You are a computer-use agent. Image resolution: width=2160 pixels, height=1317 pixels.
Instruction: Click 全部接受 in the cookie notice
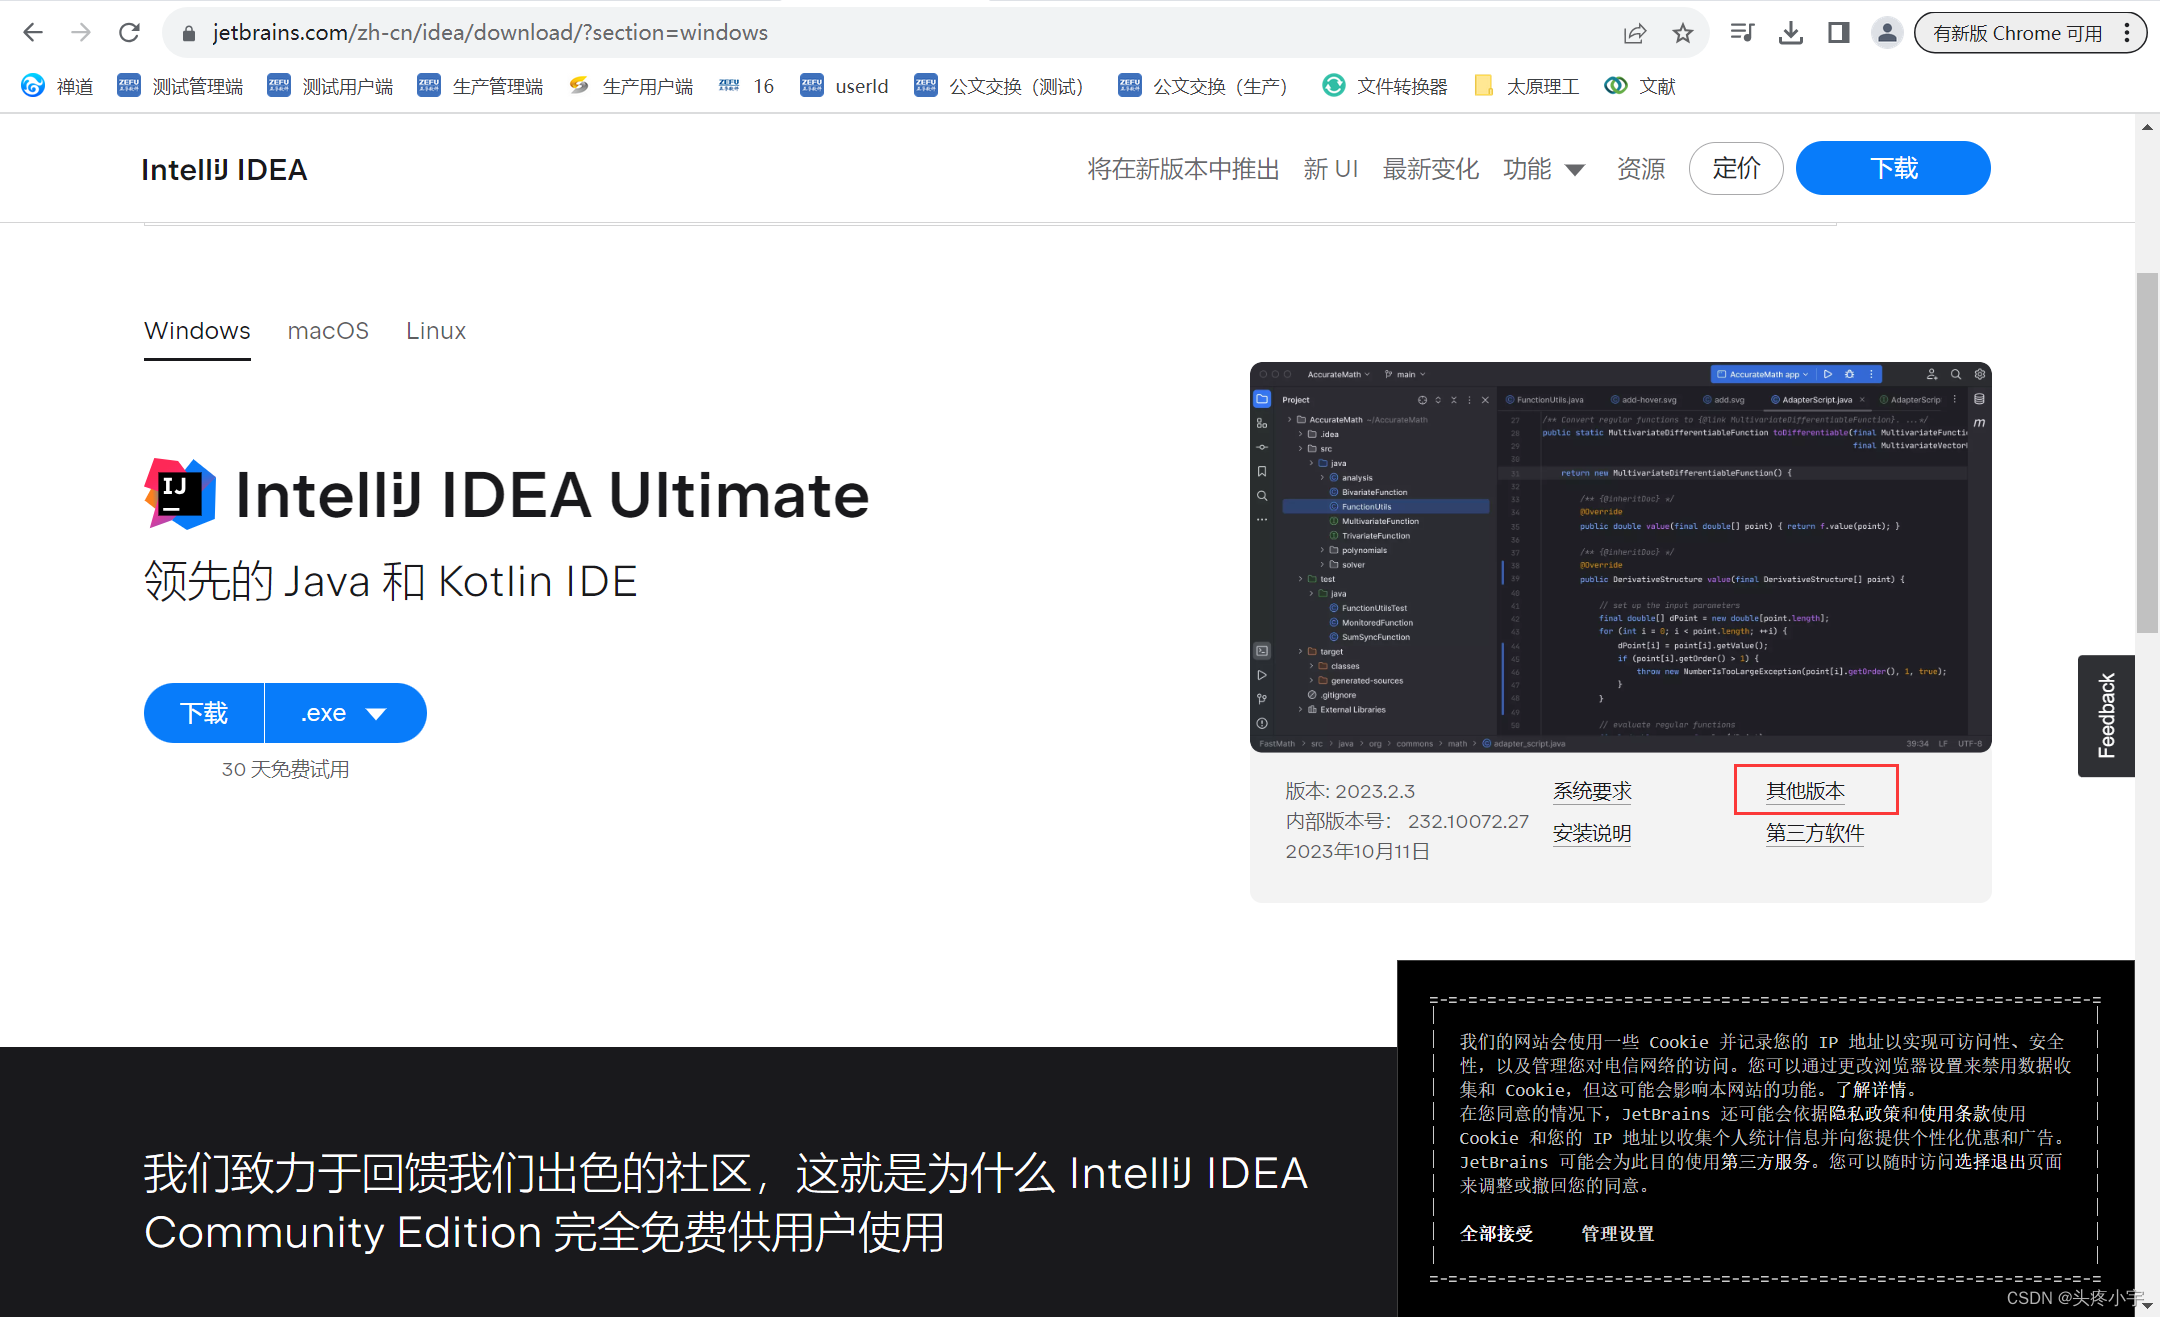point(1496,1234)
